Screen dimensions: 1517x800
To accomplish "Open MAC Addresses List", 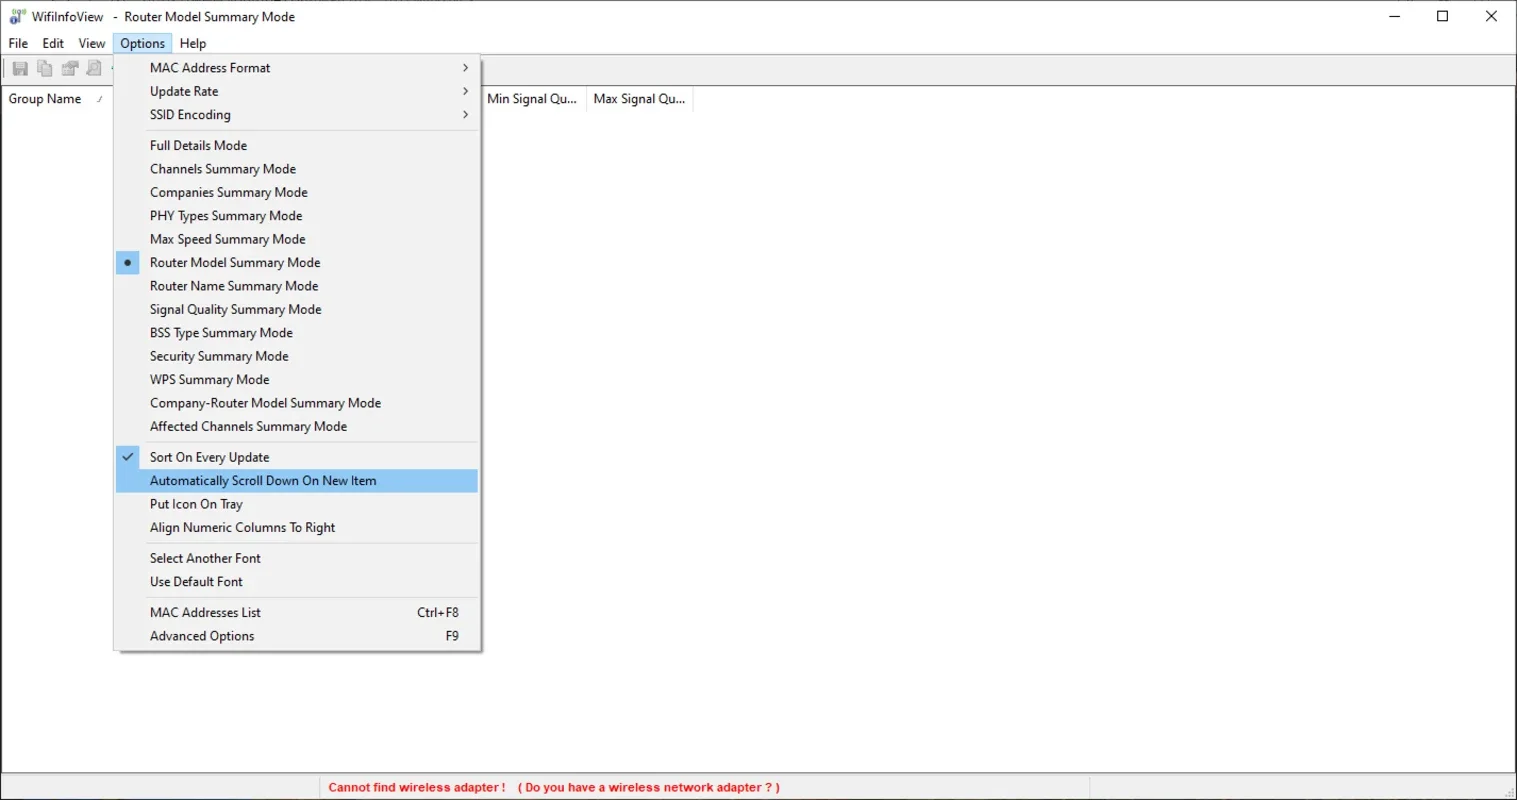I will coord(297,612).
